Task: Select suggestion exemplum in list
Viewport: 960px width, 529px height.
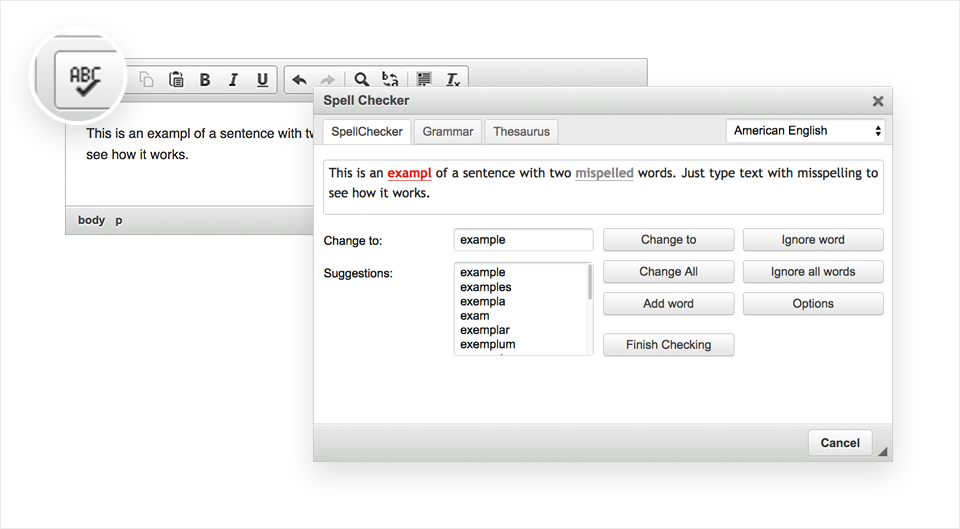Action: pyautogui.click(x=487, y=344)
